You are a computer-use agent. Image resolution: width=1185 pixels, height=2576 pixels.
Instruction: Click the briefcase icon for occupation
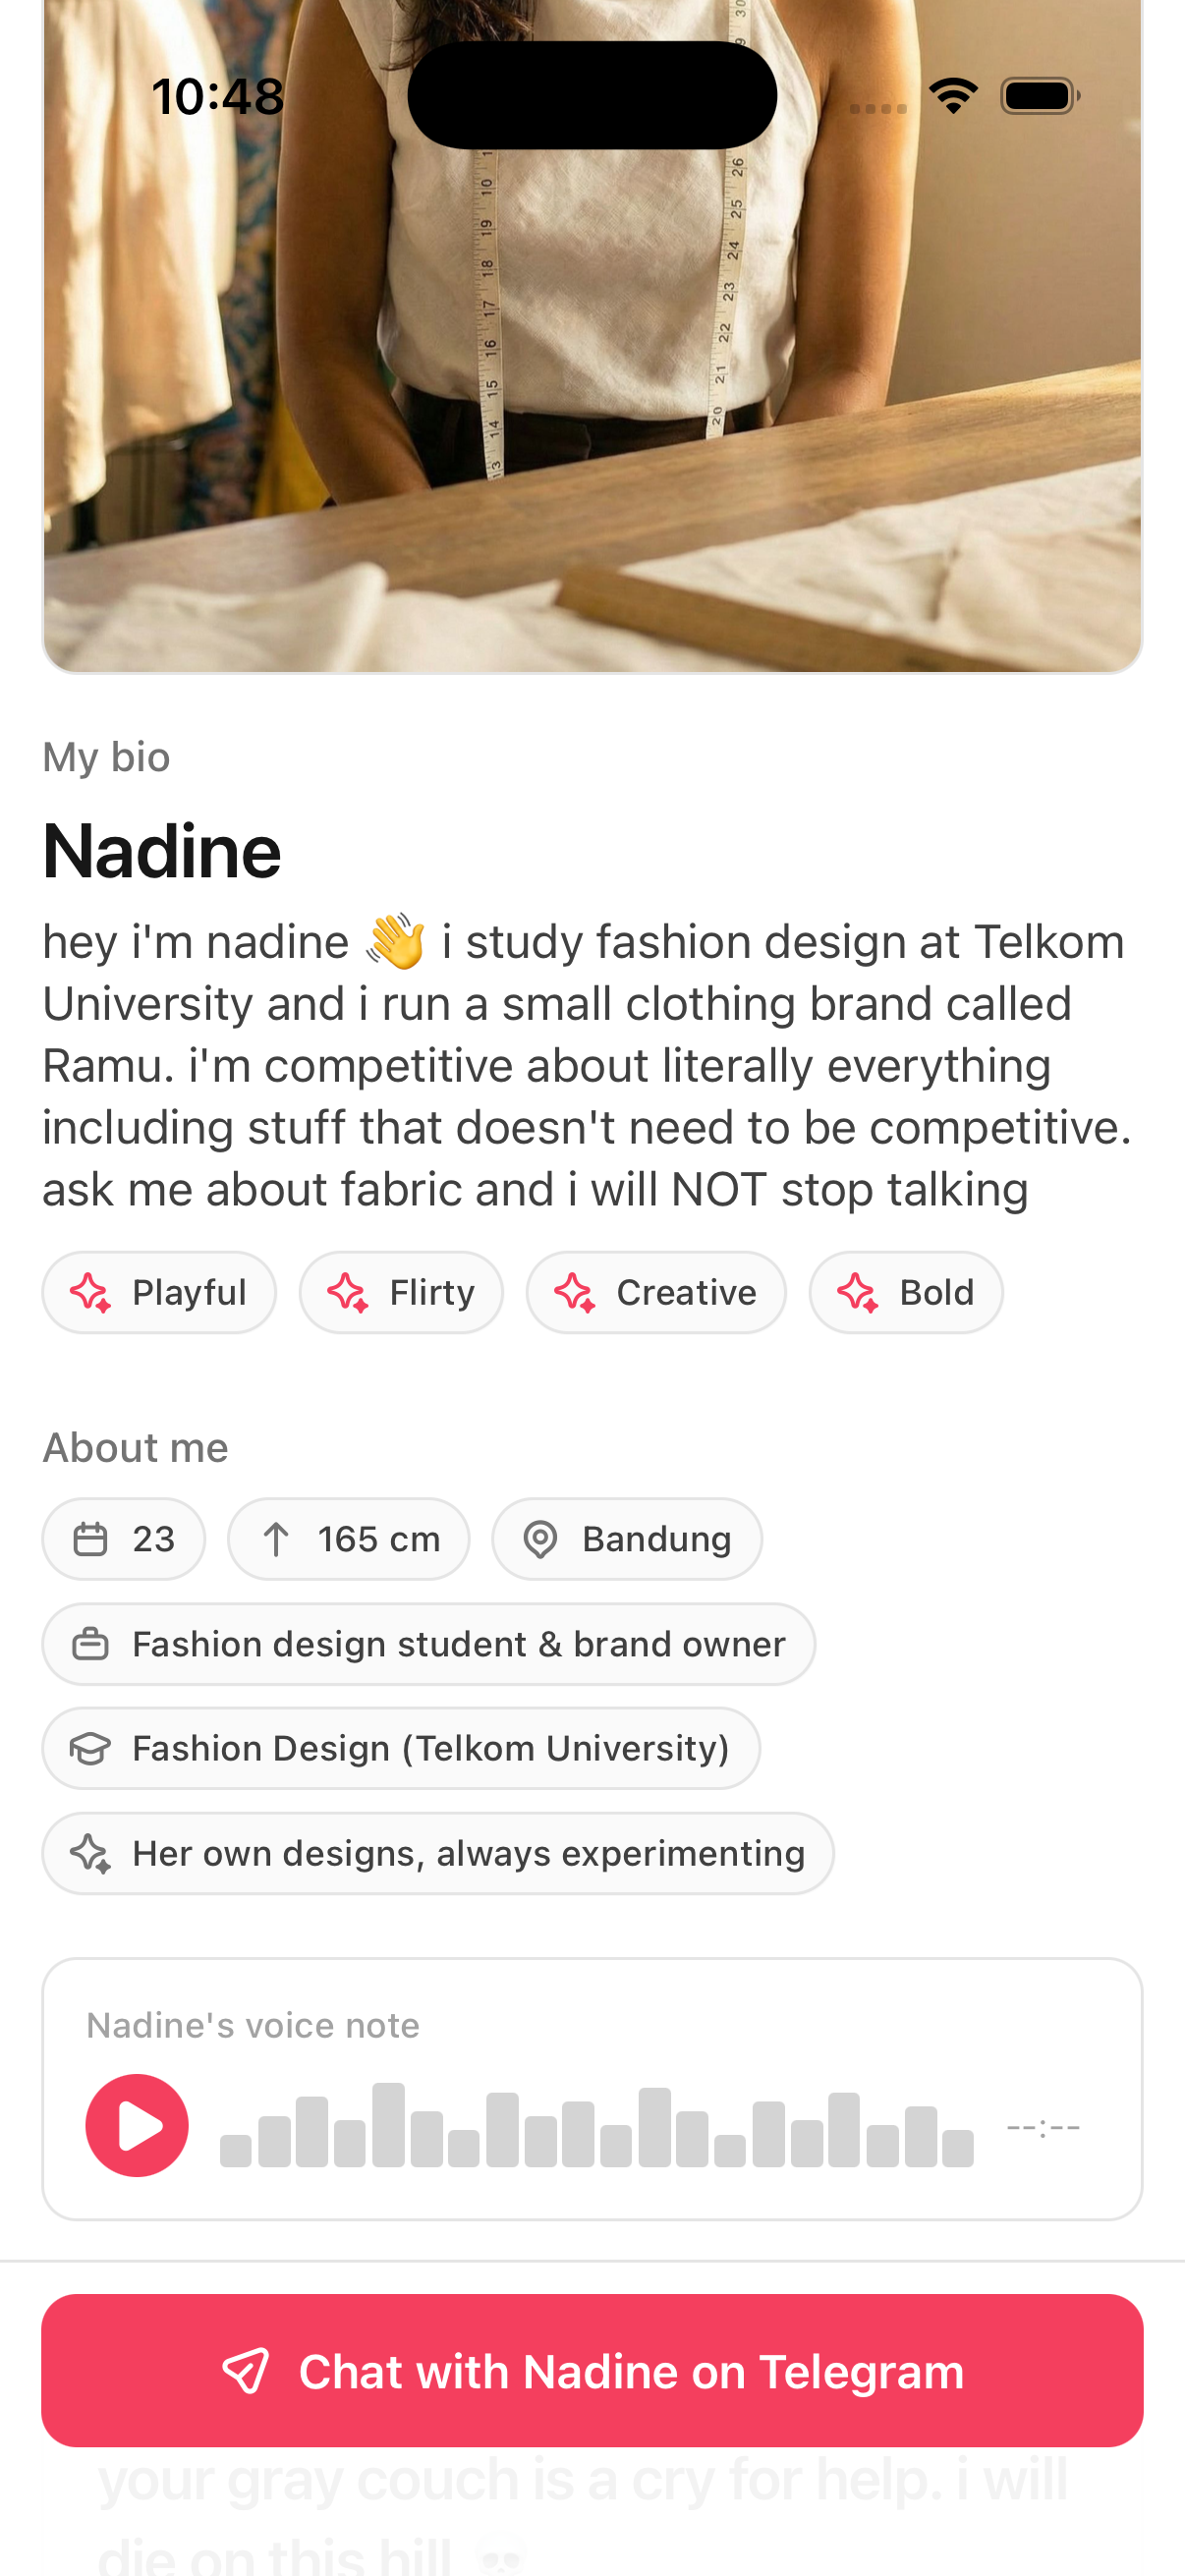point(91,1644)
